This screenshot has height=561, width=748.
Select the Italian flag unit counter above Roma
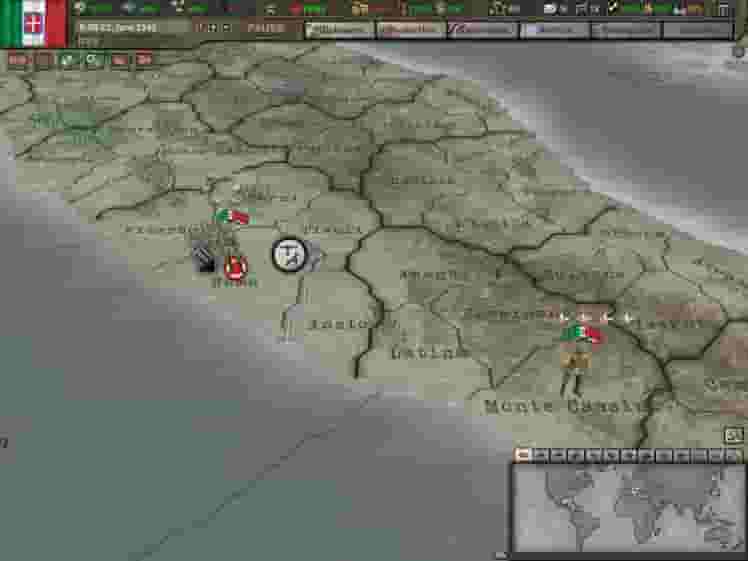(232, 217)
